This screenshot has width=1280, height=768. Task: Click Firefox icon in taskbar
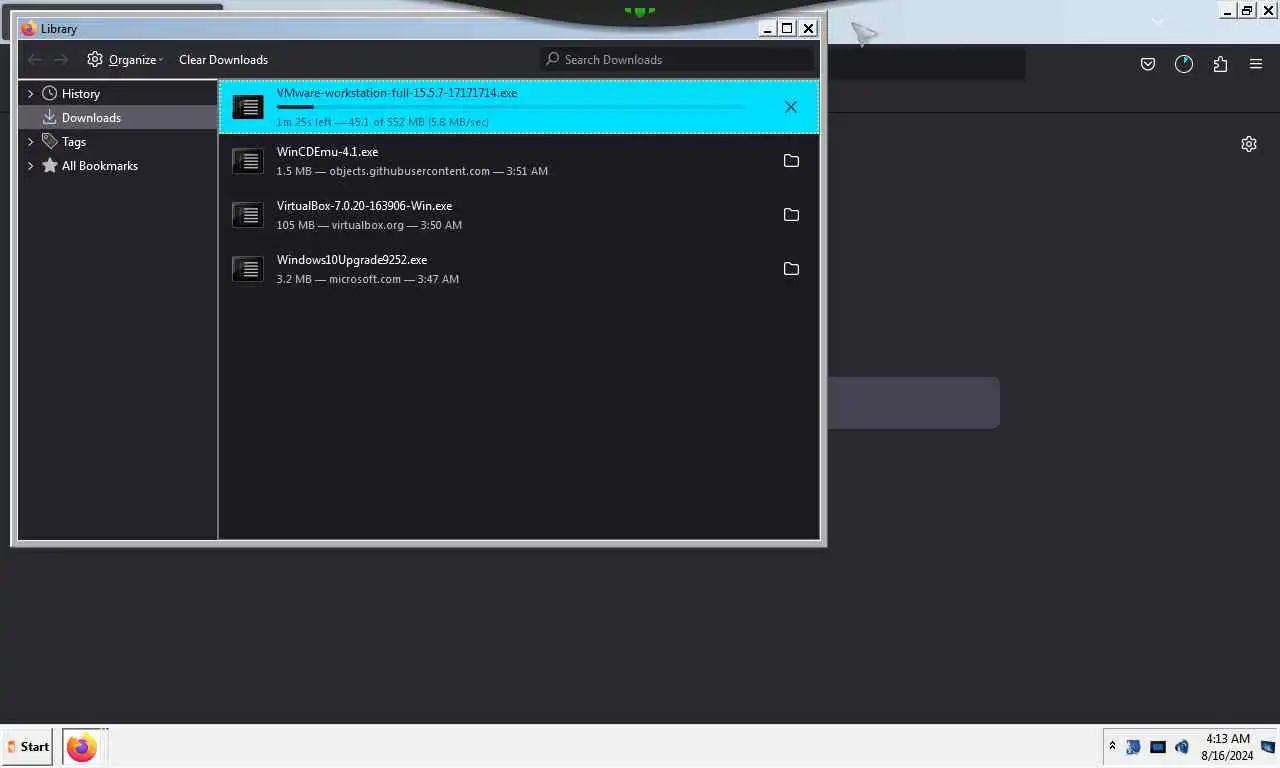pyautogui.click(x=82, y=747)
